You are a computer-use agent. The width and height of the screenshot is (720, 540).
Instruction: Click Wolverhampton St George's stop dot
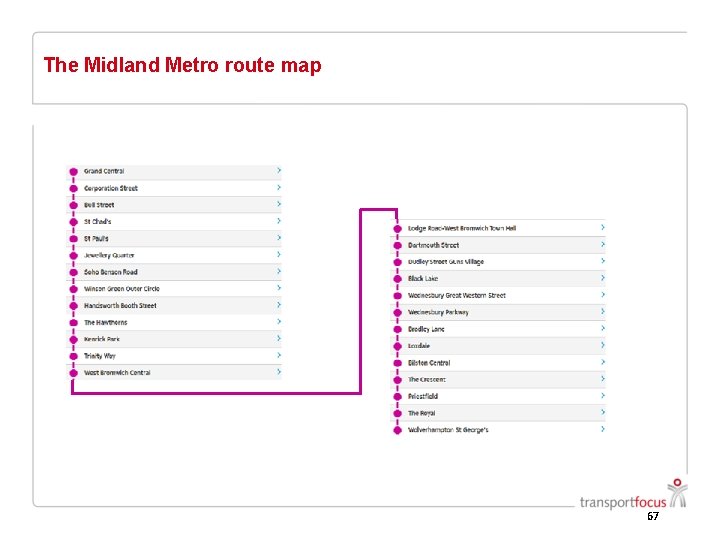point(398,430)
